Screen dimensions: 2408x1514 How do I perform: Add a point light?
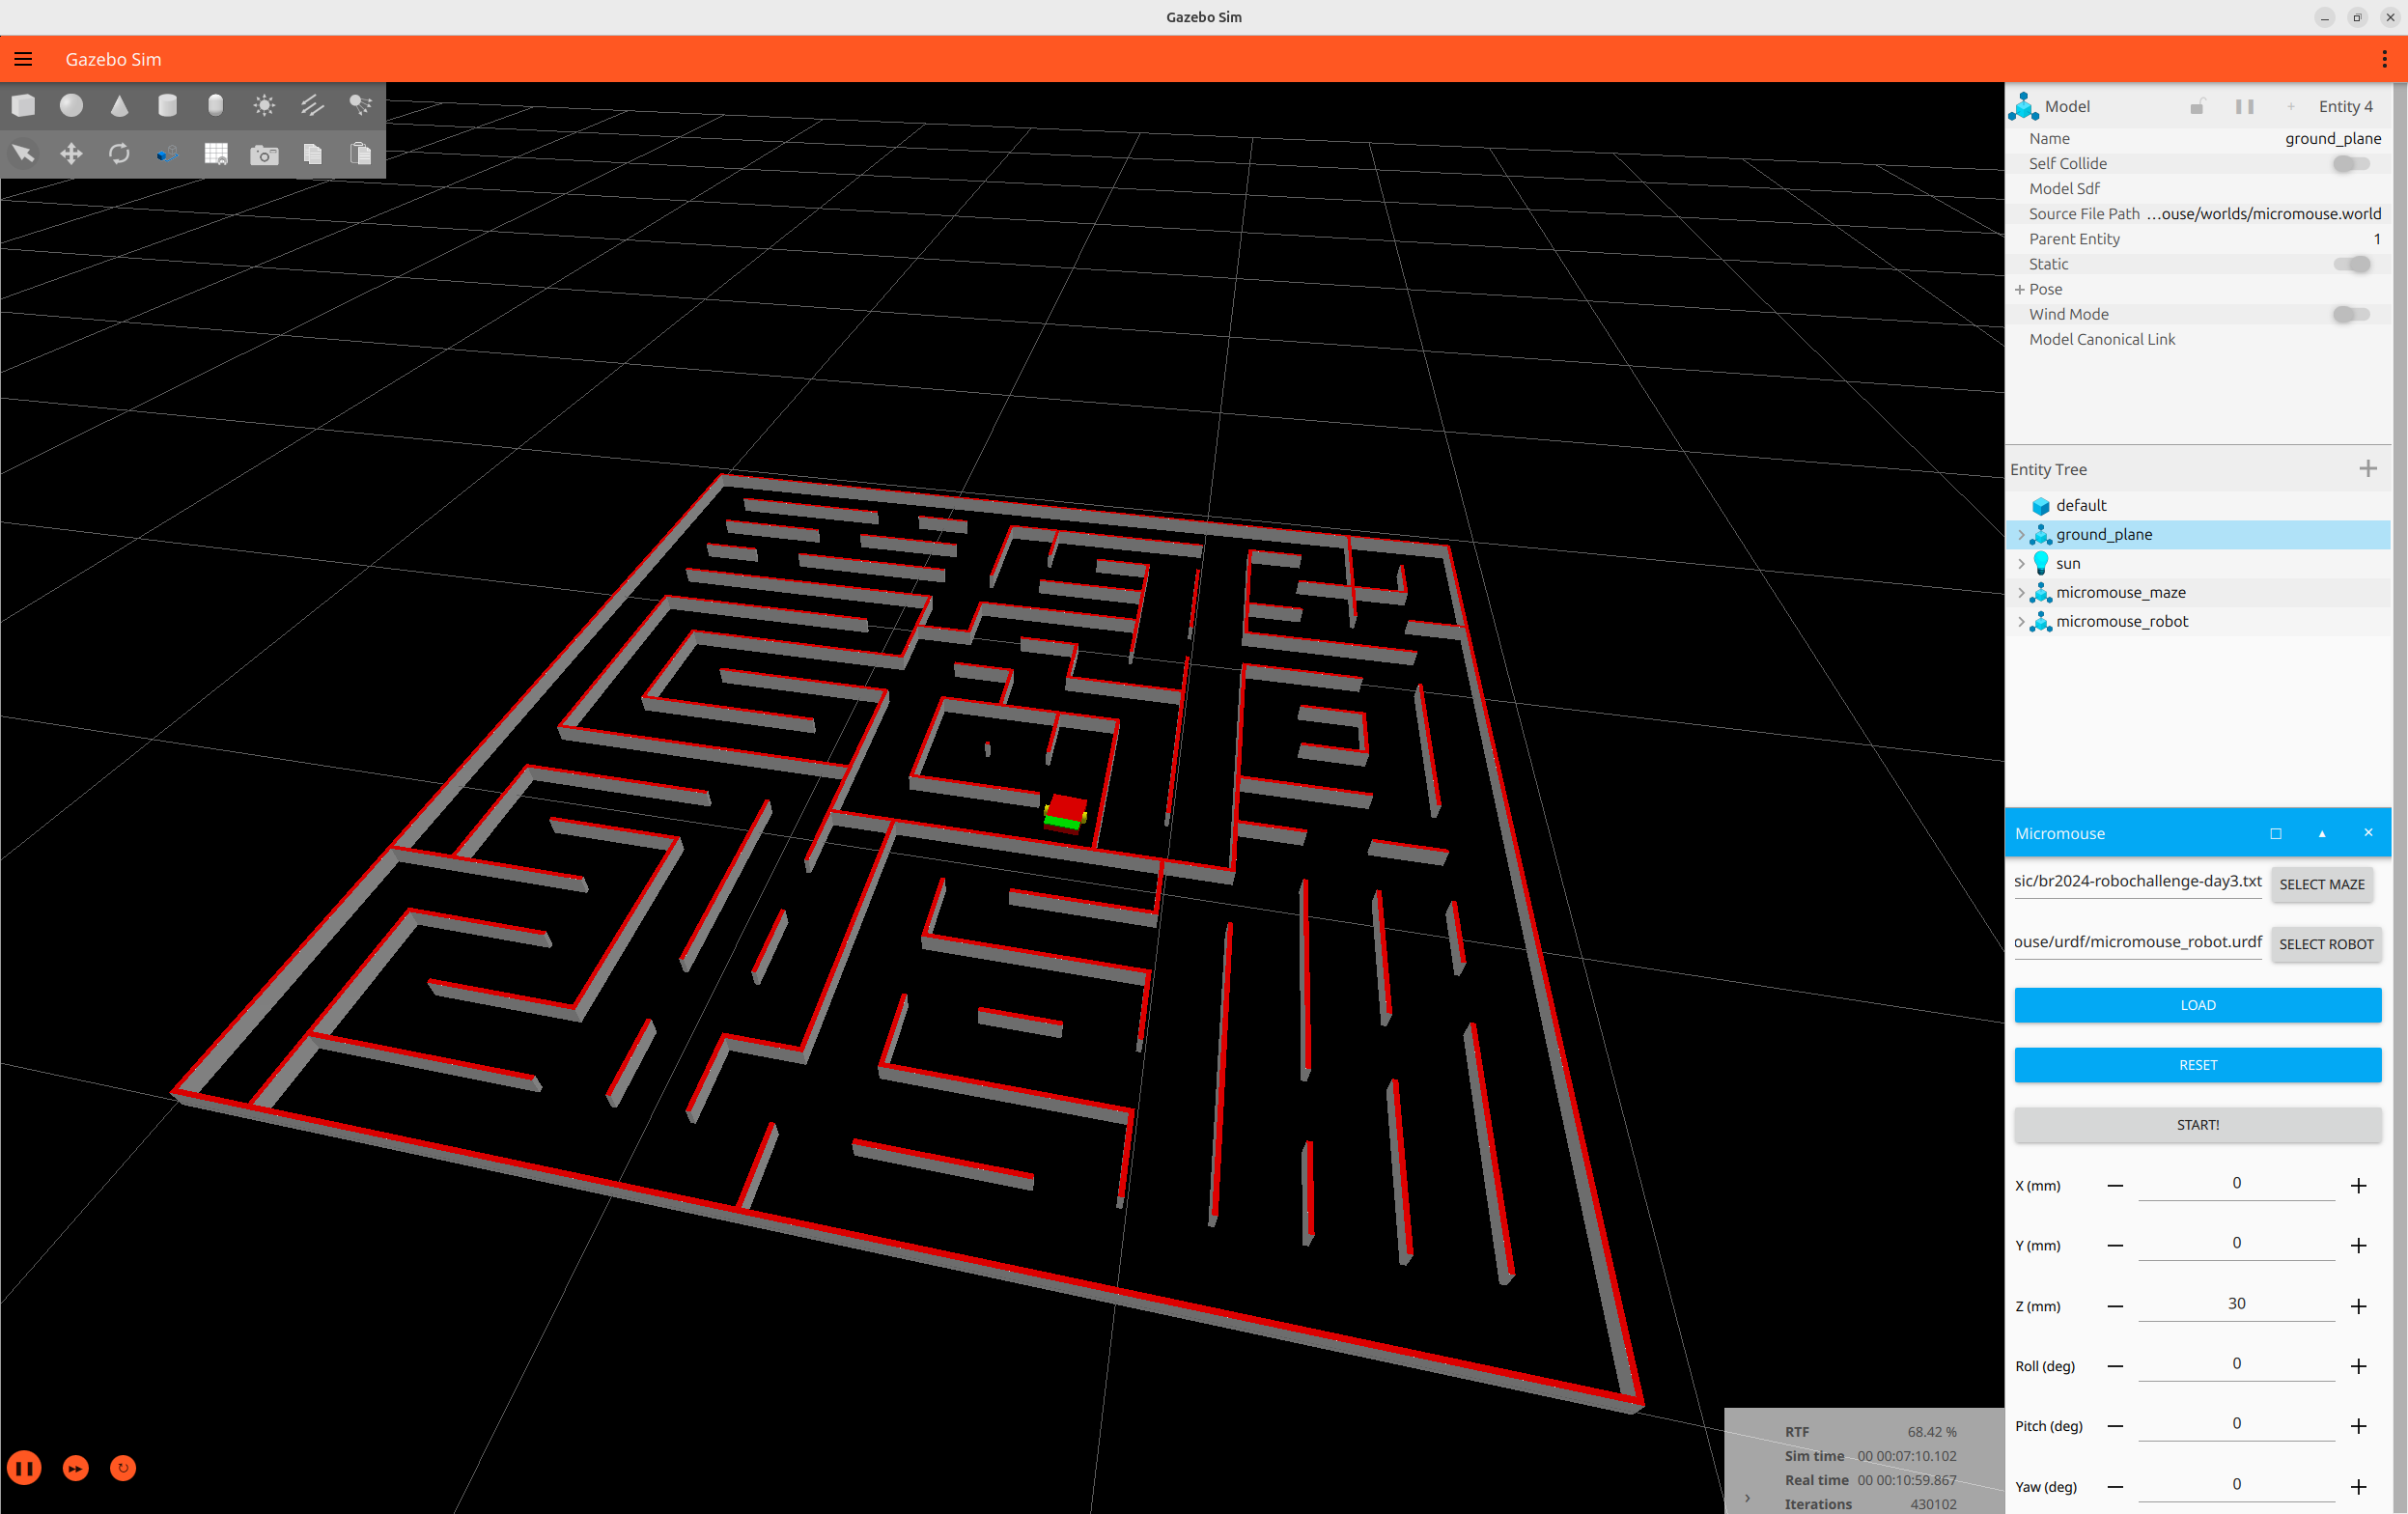click(x=264, y=105)
